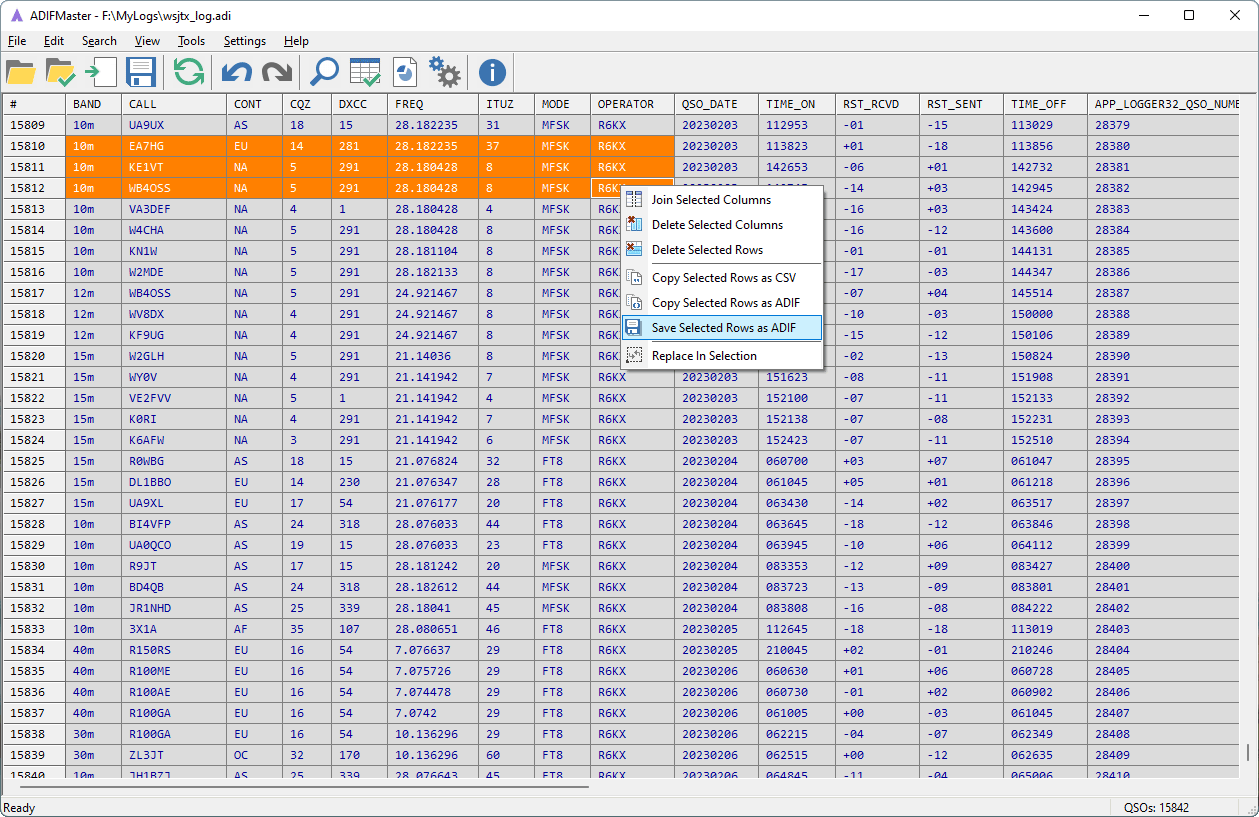
Task: Open the pie chart report icon
Action: [405, 72]
